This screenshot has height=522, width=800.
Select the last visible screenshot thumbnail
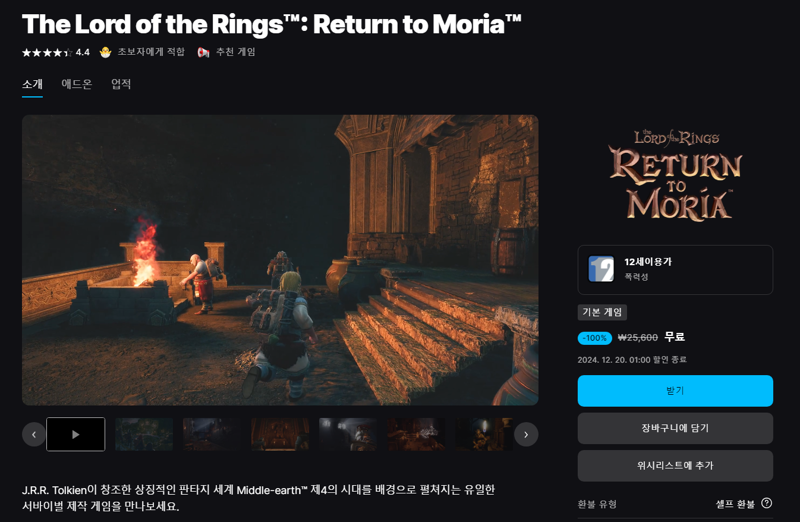[484, 434]
